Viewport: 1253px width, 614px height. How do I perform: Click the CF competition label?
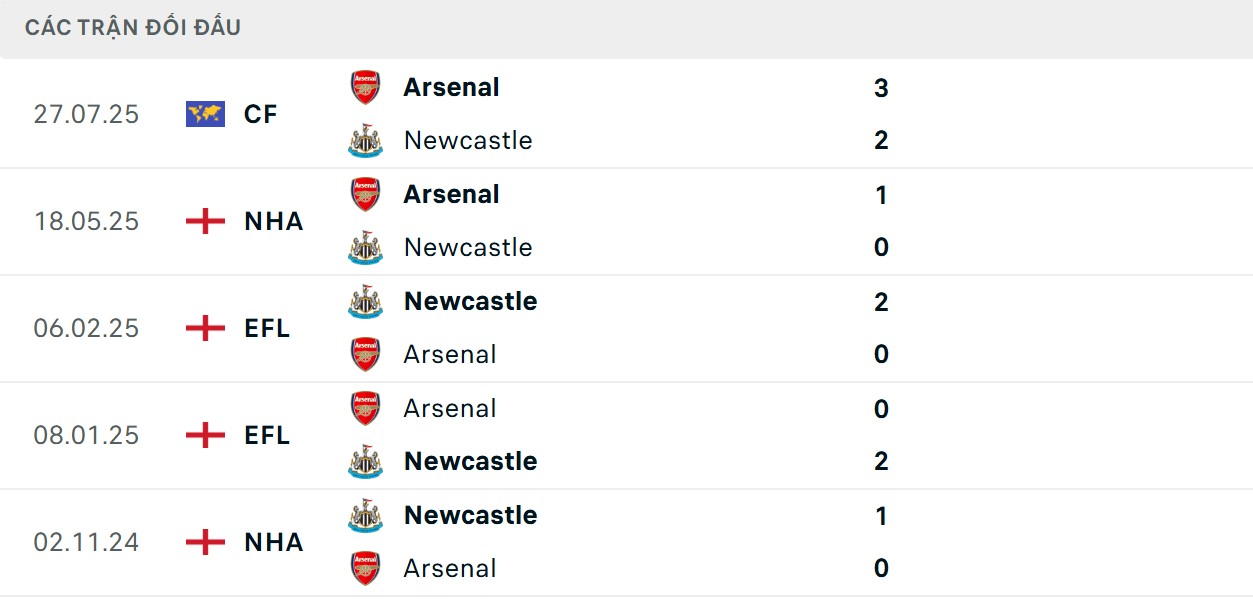click(261, 114)
